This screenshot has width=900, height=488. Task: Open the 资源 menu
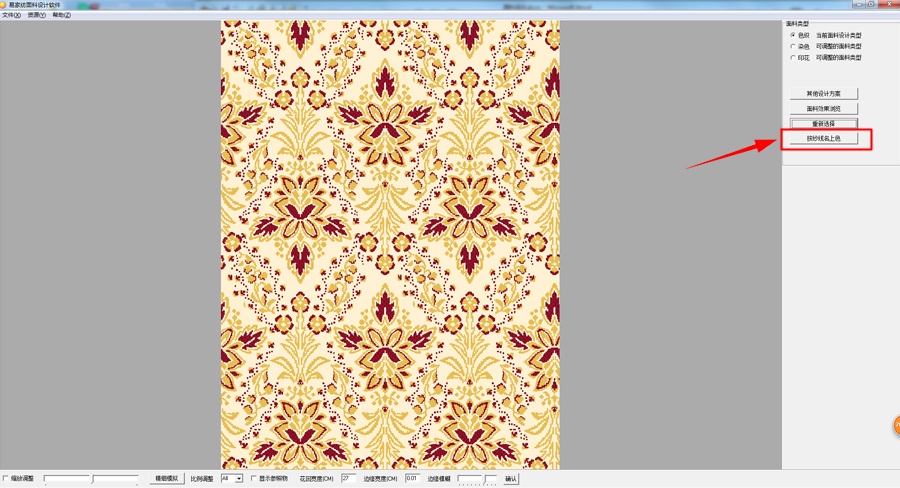pyautogui.click(x=36, y=16)
